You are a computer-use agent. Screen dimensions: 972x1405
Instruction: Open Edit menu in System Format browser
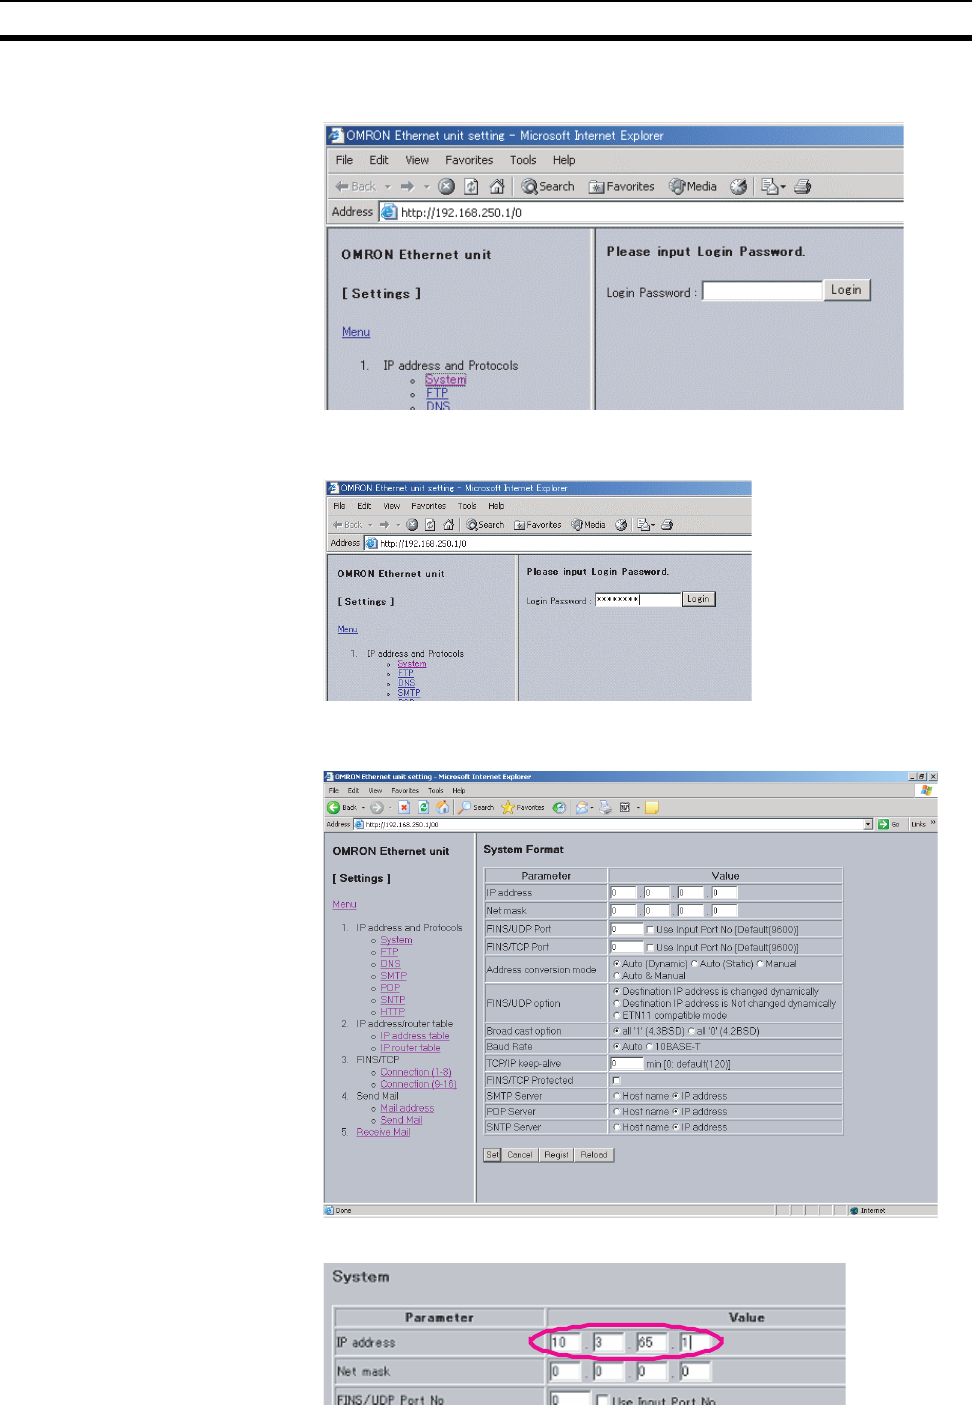pos(353,790)
